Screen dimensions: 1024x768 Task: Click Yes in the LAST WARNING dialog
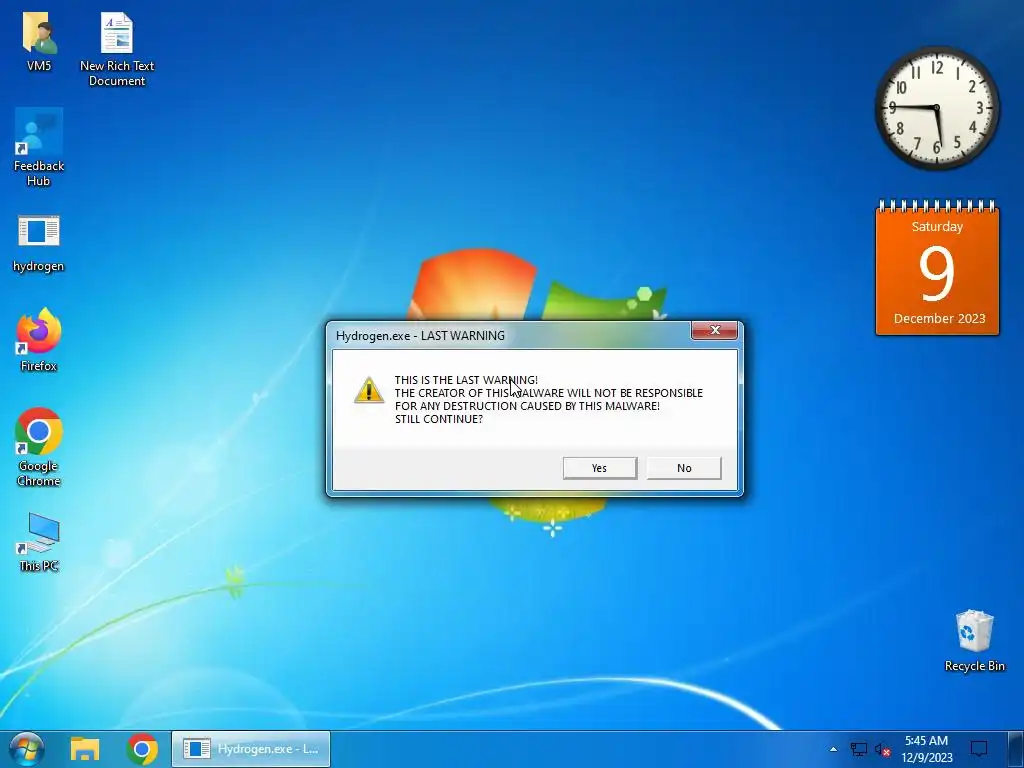click(x=600, y=468)
